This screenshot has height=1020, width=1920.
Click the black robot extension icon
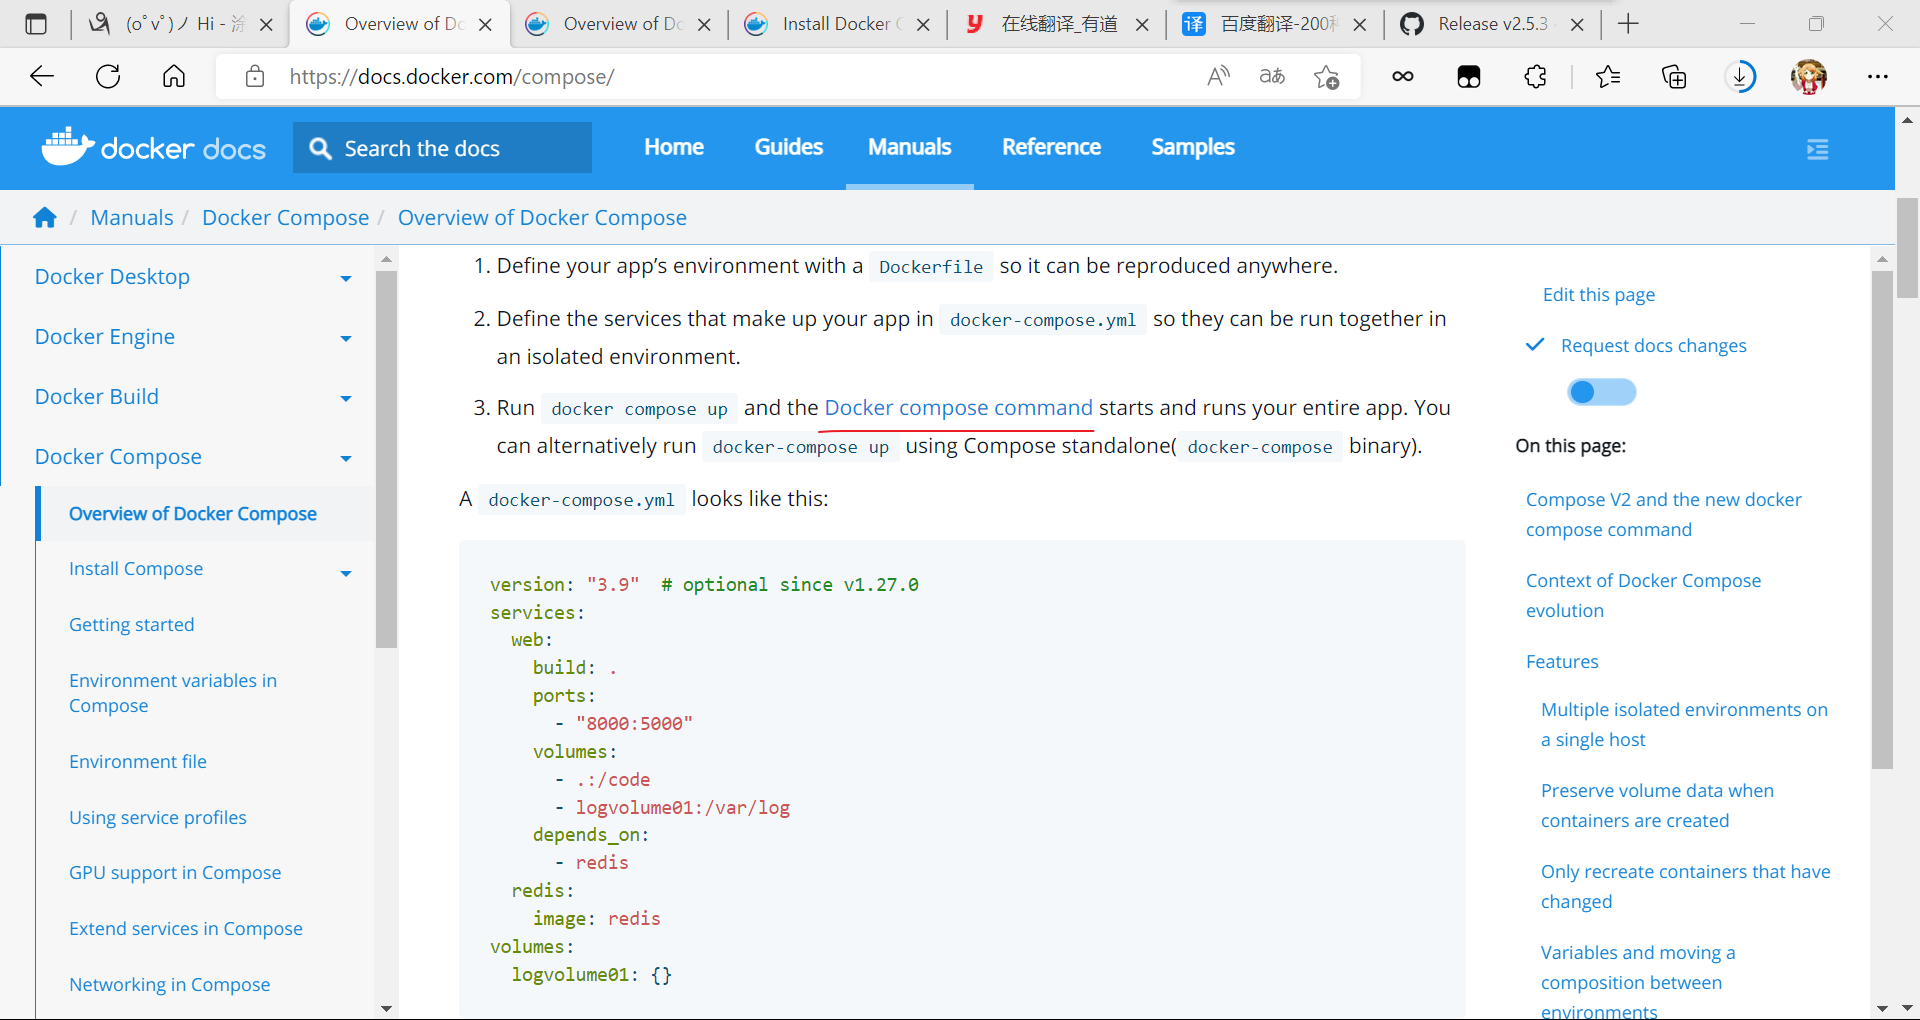[1469, 77]
